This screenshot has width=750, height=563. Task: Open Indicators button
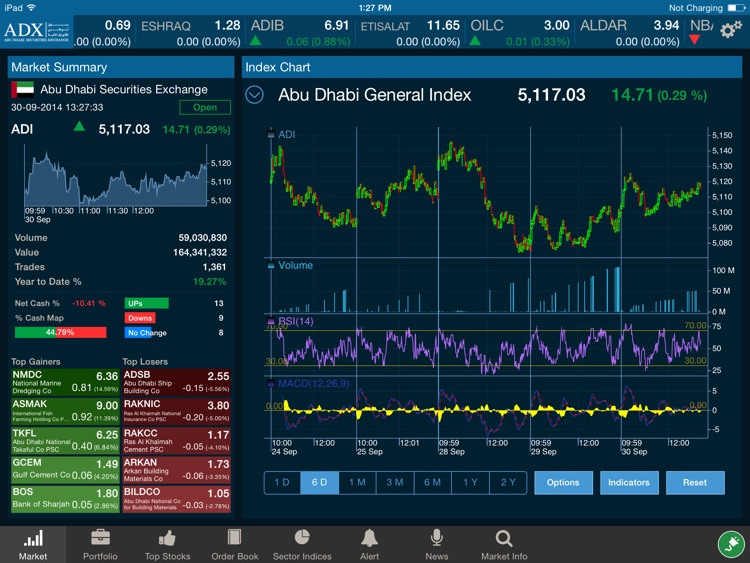[629, 483]
